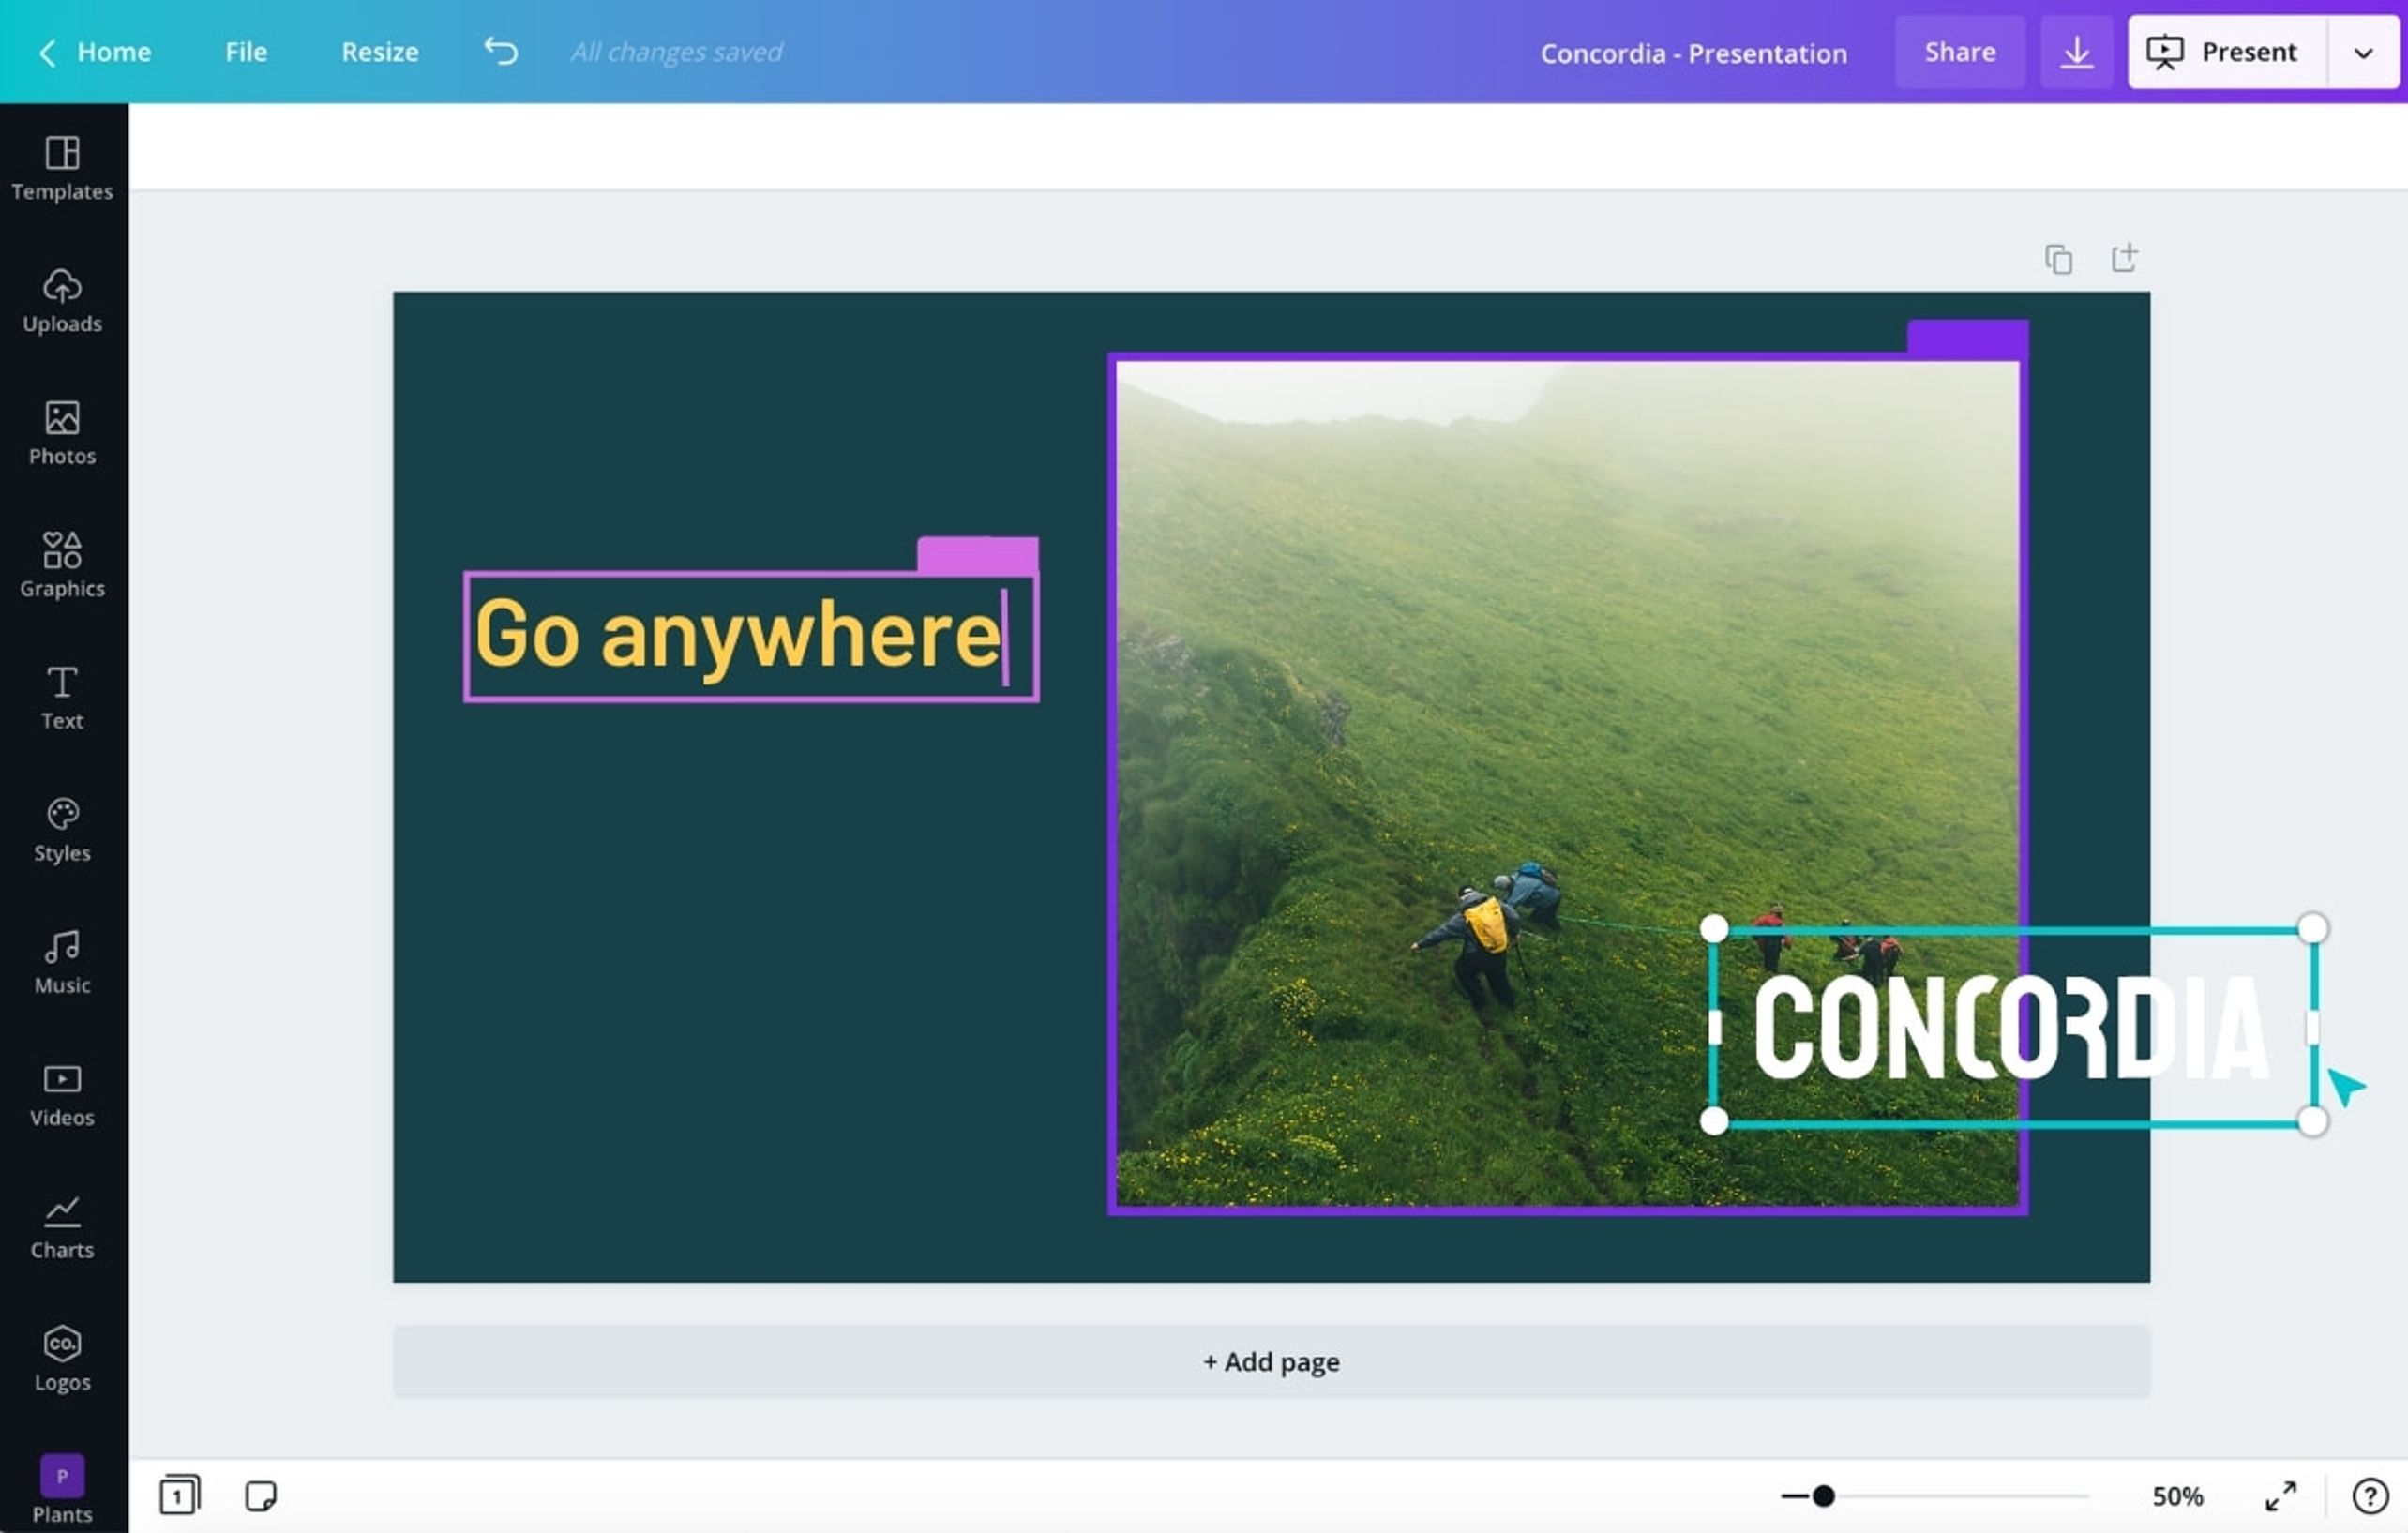Image resolution: width=2408 pixels, height=1533 pixels.
Task: Click the Share button
Action: (x=1959, y=52)
